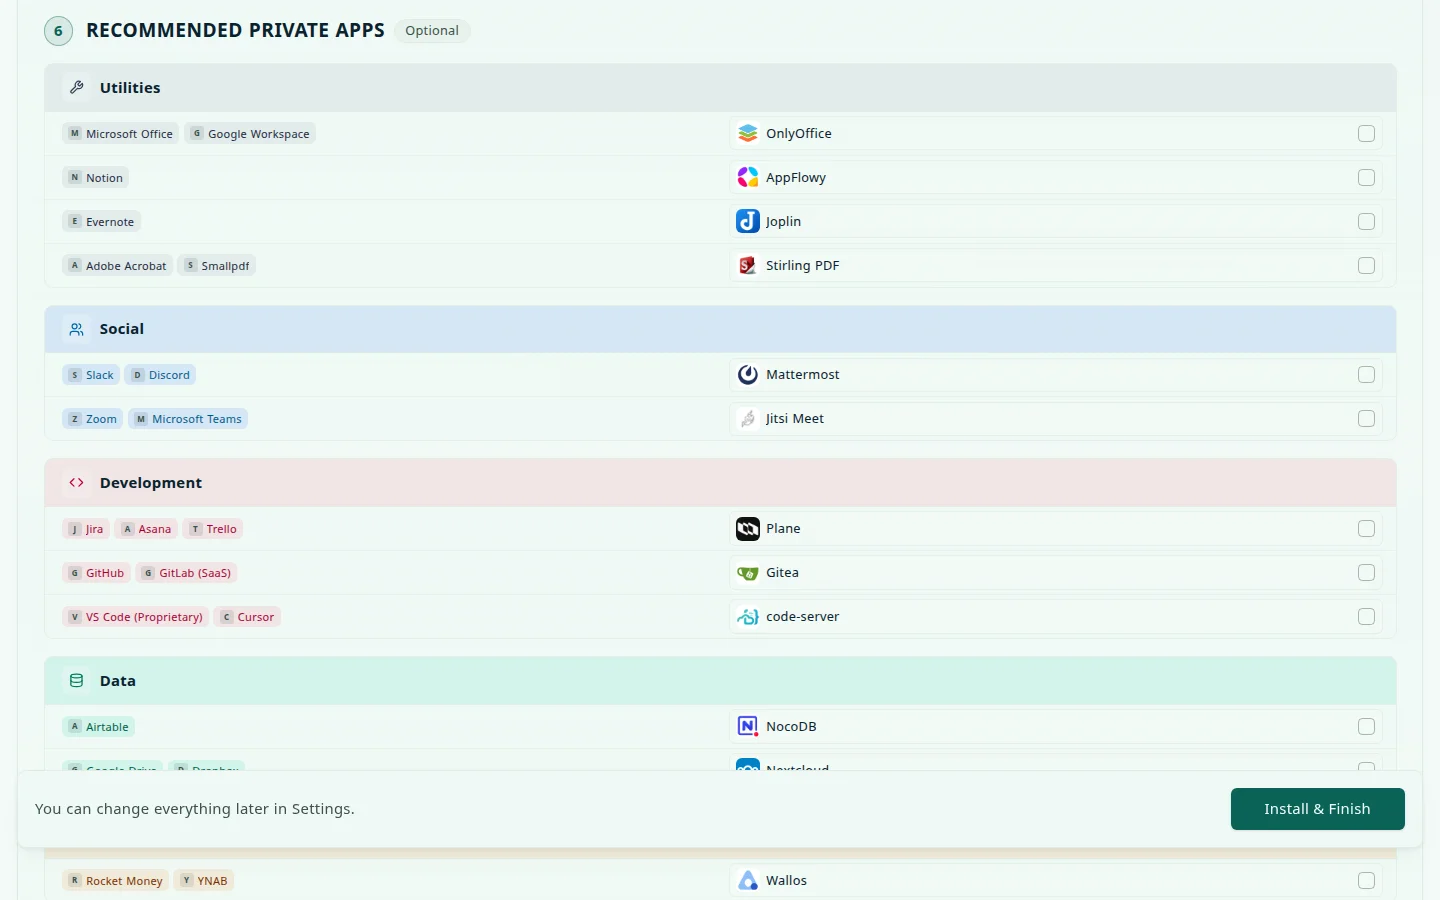
Task: Check the Jitsi Meet checkbox
Action: 1366,418
